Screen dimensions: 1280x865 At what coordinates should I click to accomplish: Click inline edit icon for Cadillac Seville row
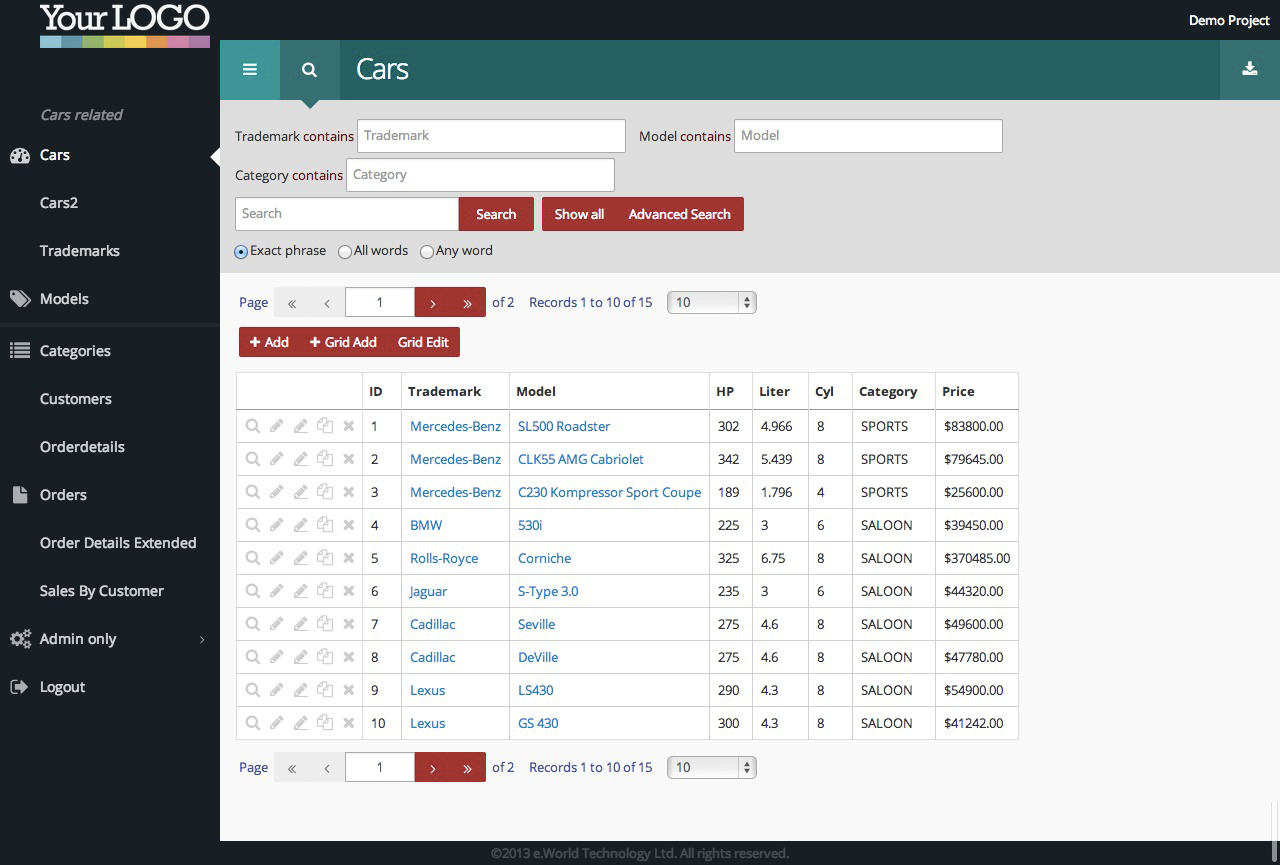pyautogui.click(x=301, y=624)
